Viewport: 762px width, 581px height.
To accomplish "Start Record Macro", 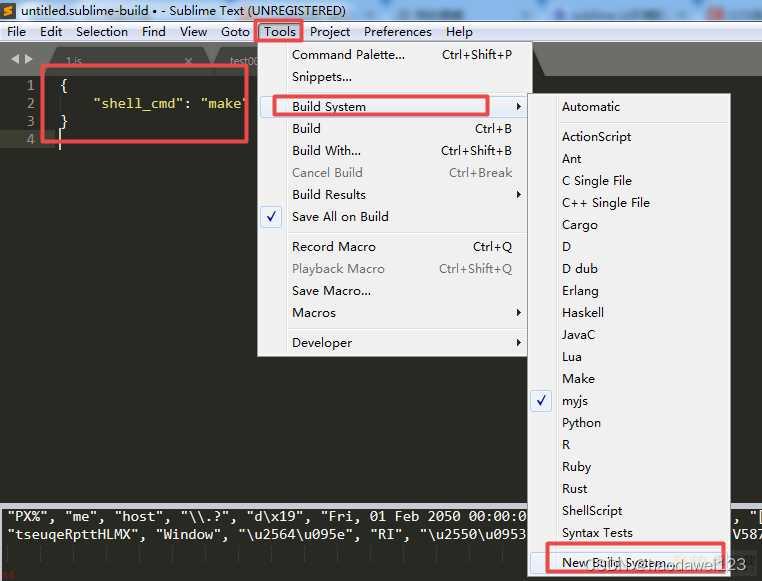I will tap(394, 247).
